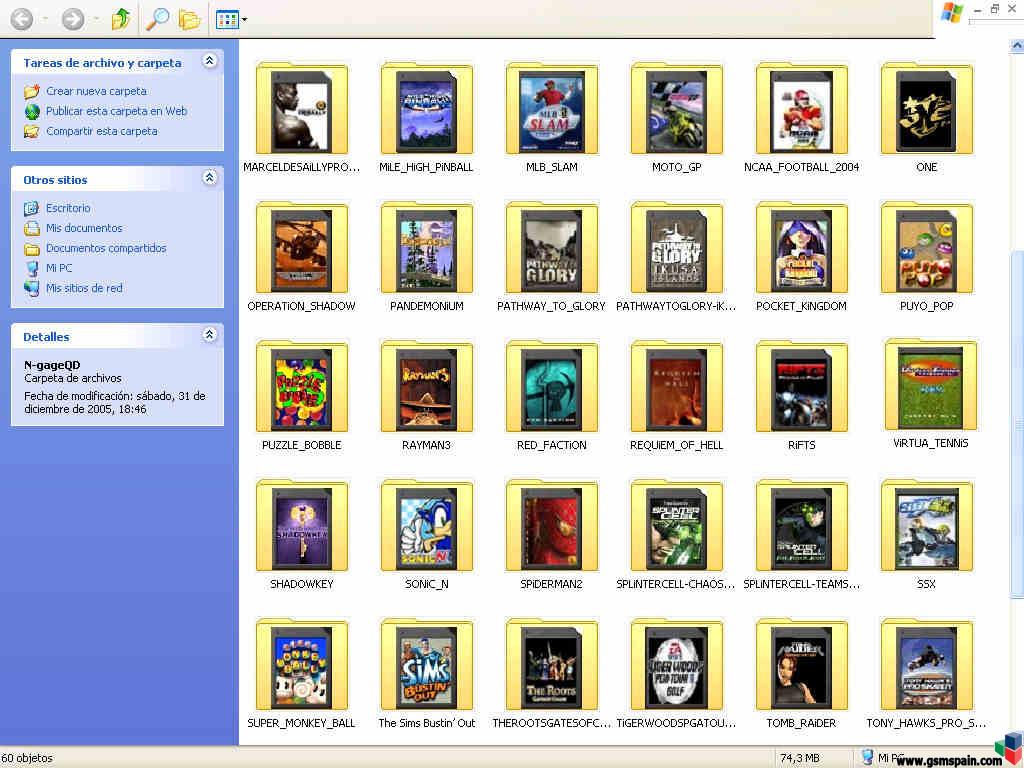Open Mis sitios de red
1024x768 pixels.
point(84,288)
